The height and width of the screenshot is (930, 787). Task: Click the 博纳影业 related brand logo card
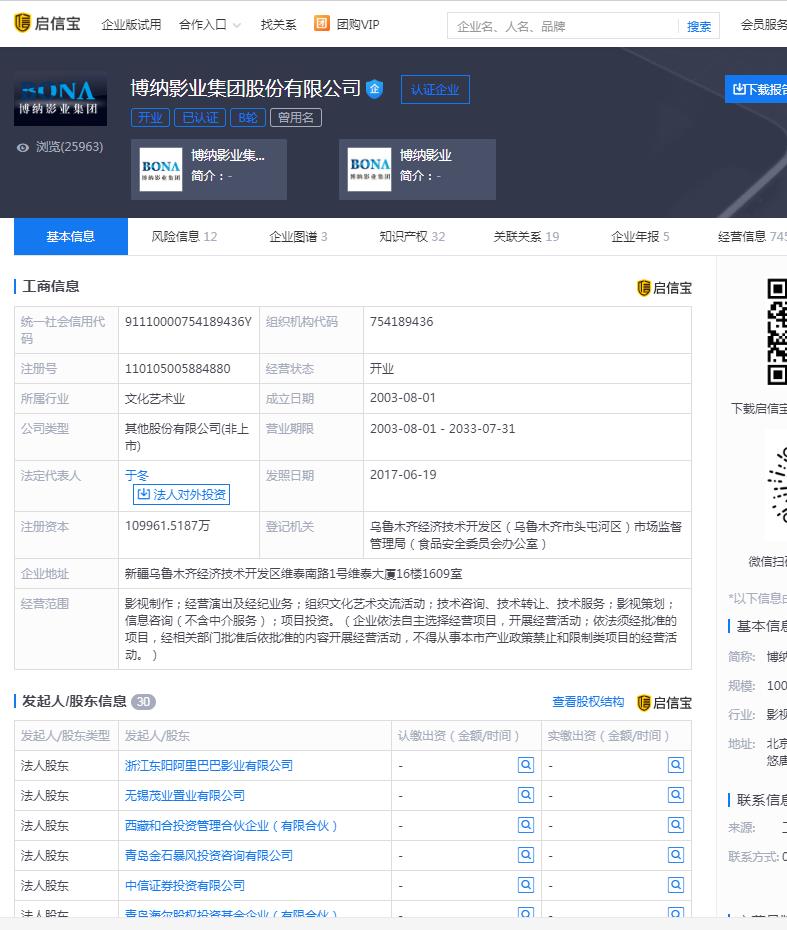pyautogui.click(x=370, y=169)
